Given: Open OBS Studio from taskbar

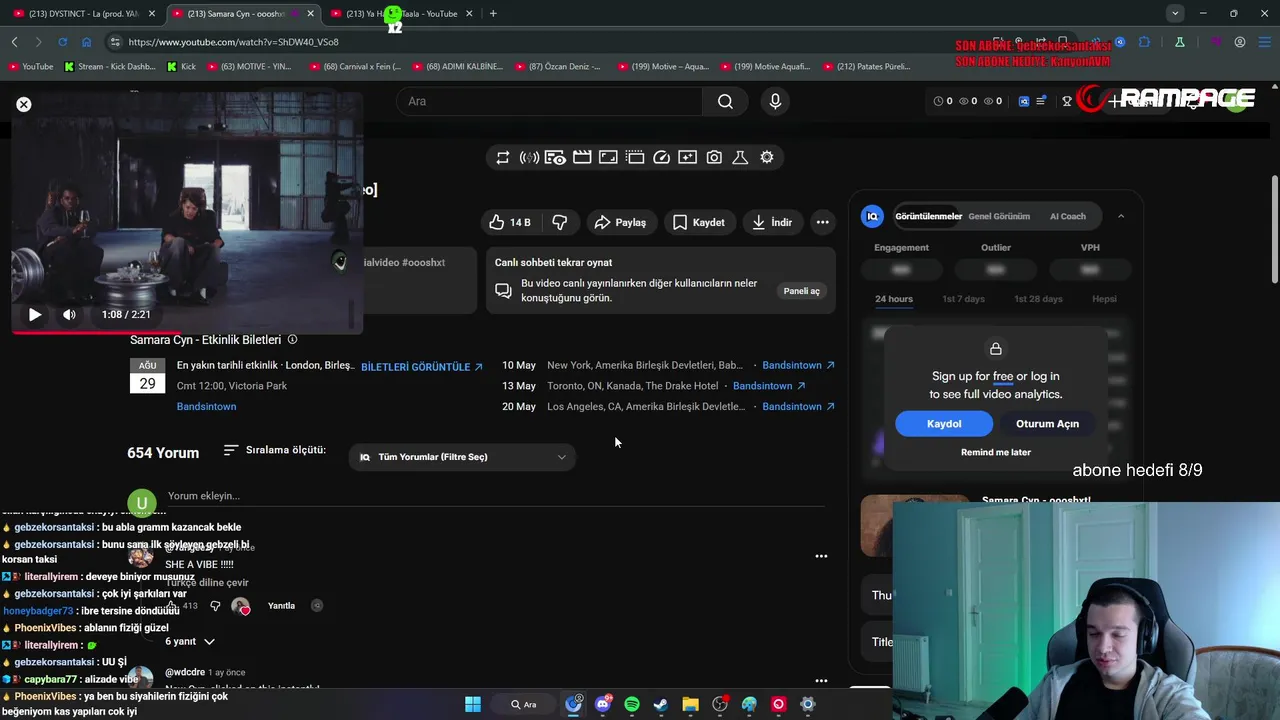Looking at the screenshot, I should [x=720, y=704].
